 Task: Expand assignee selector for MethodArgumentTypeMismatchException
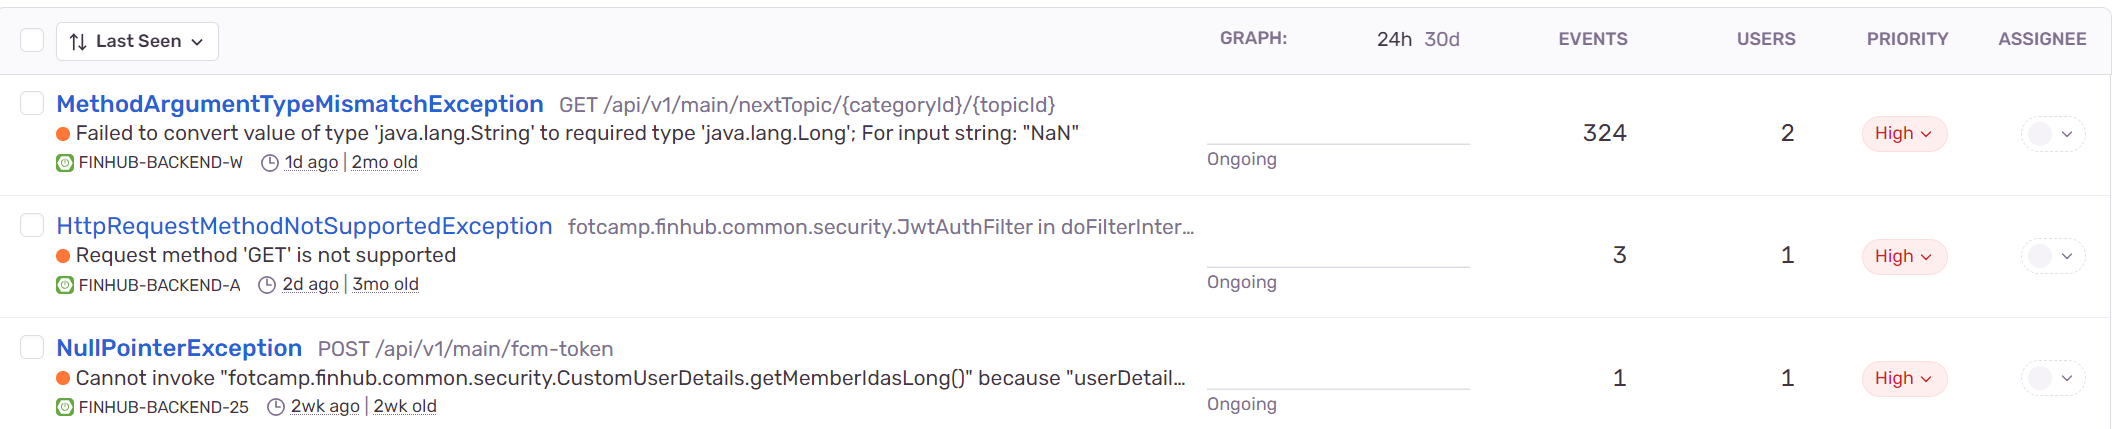tap(2053, 133)
